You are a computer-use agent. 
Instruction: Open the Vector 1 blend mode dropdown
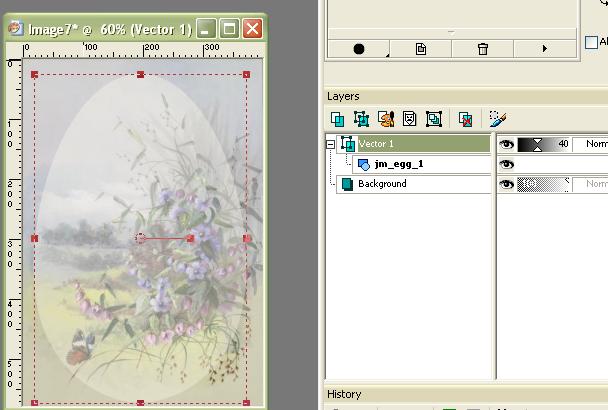[591, 144]
